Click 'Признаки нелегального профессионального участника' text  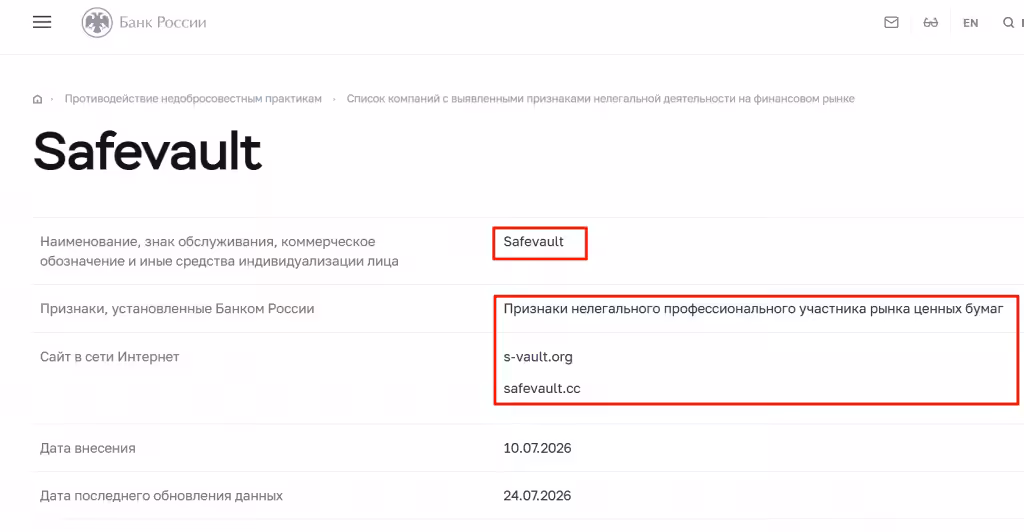click(753, 309)
